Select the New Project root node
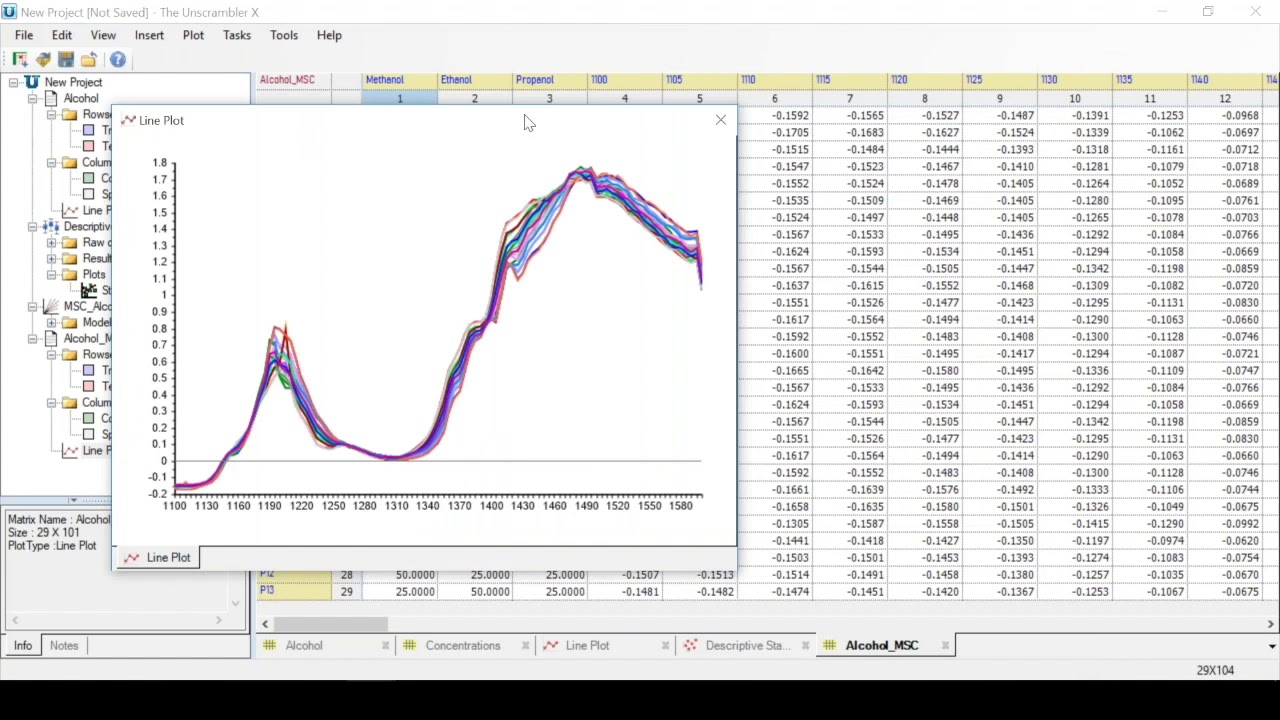This screenshot has width=1280, height=720. [73, 82]
